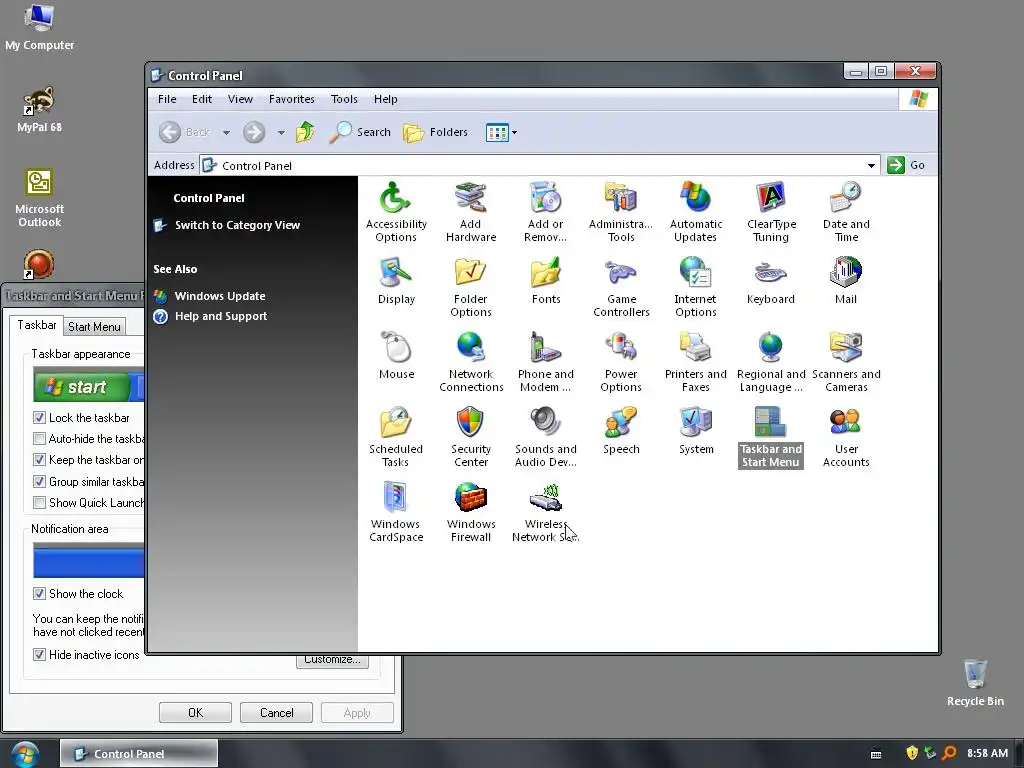The height and width of the screenshot is (768, 1024).
Task: Expand the Address bar dropdown
Action: click(x=871, y=166)
